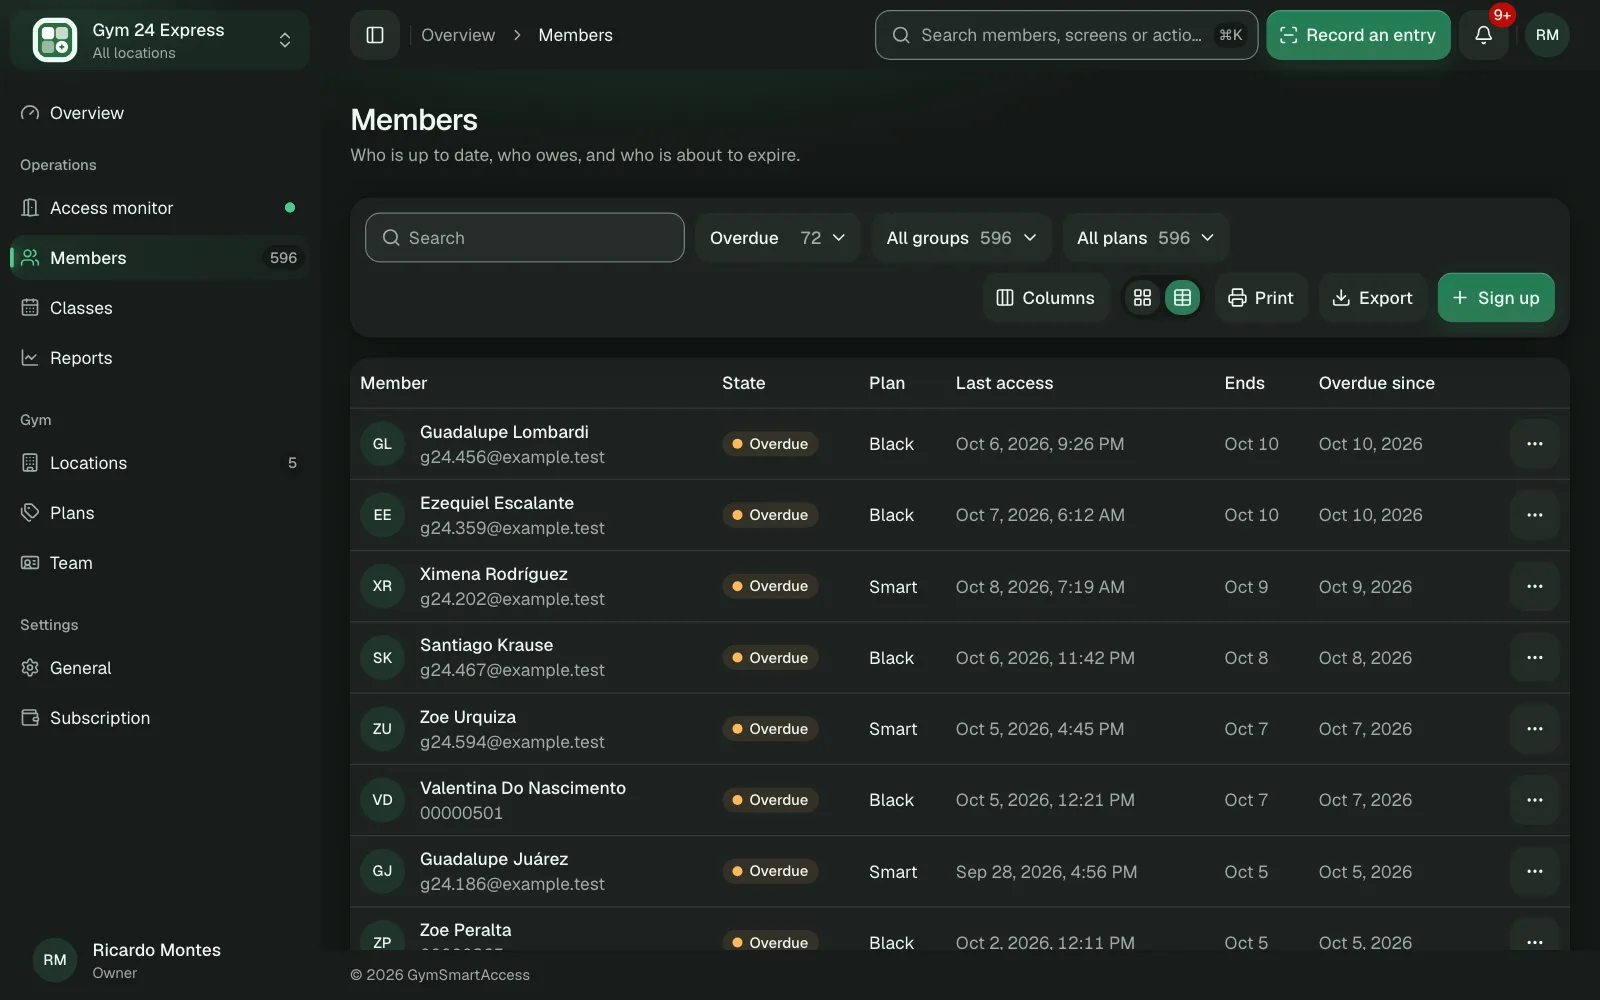Viewport: 1600px width, 1000px height.
Task: Print the members list
Action: click(x=1261, y=298)
